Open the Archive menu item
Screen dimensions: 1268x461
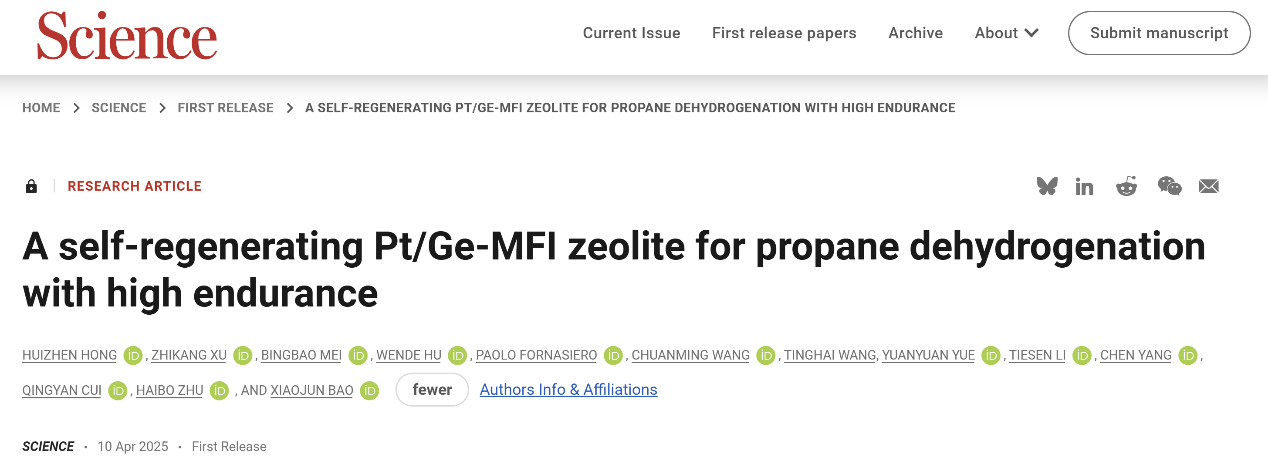click(x=915, y=33)
